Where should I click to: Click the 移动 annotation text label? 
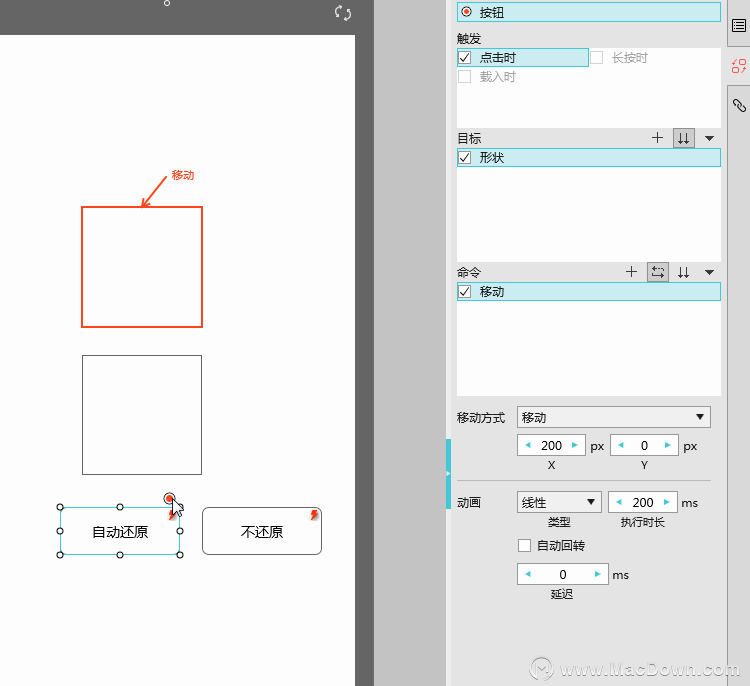pyautogui.click(x=183, y=175)
